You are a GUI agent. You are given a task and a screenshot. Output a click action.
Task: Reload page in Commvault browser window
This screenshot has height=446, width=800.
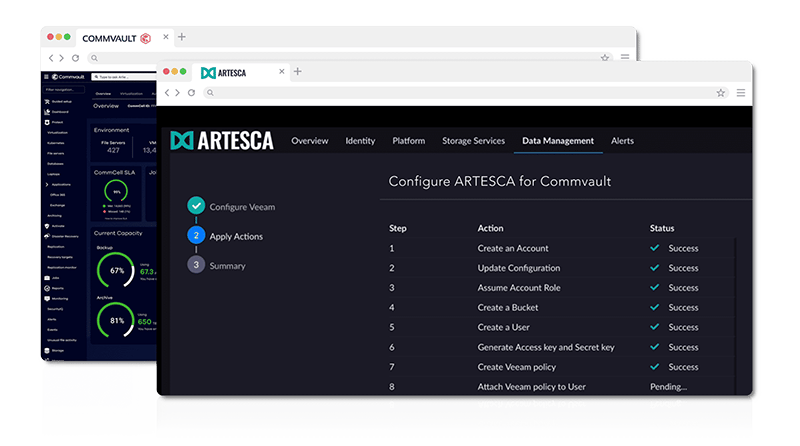(x=76, y=58)
